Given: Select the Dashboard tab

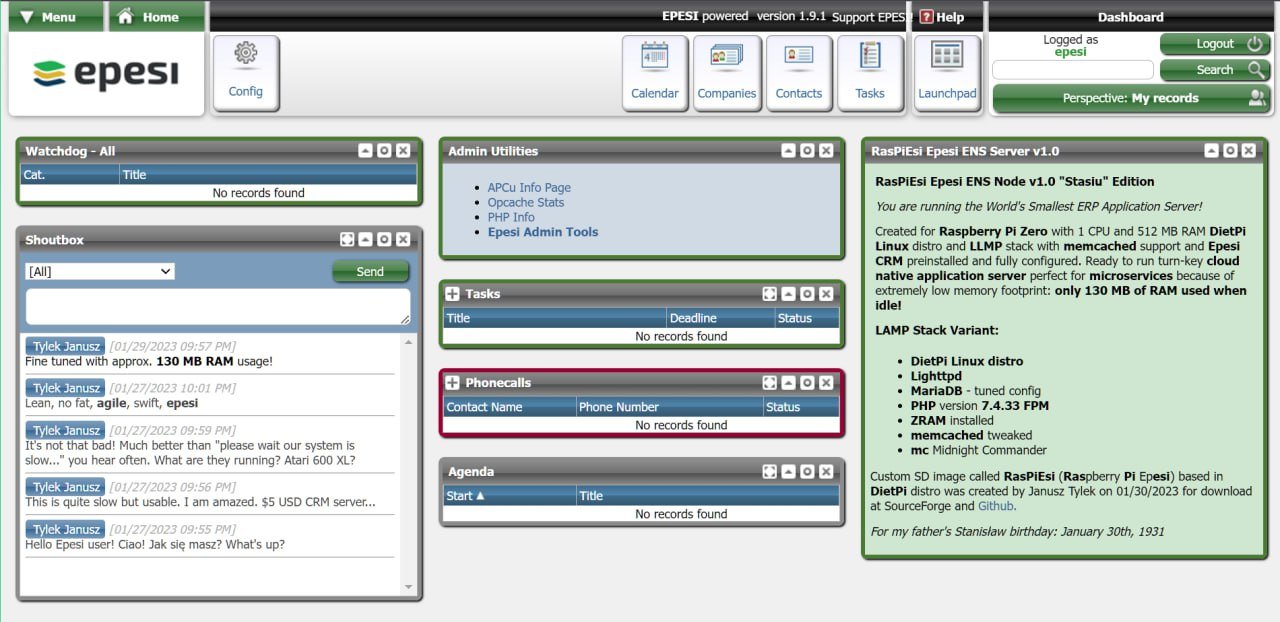Looking at the screenshot, I should pyautogui.click(x=1131, y=17).
